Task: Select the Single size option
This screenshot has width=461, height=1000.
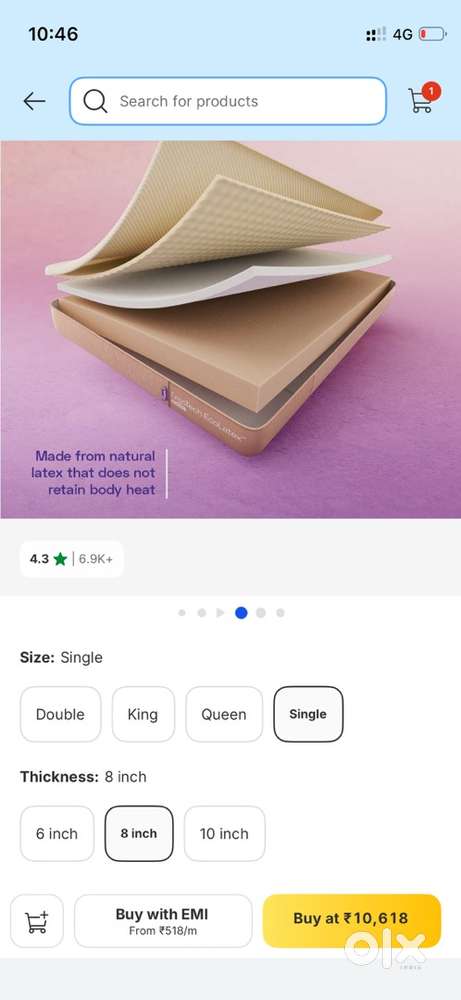Action: point(308,714)
